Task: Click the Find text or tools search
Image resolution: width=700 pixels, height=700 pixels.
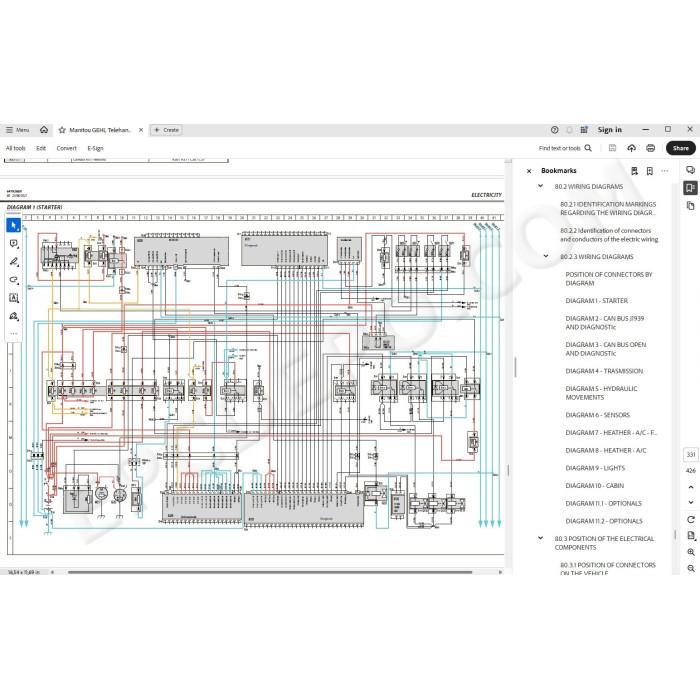Action: 565,148
